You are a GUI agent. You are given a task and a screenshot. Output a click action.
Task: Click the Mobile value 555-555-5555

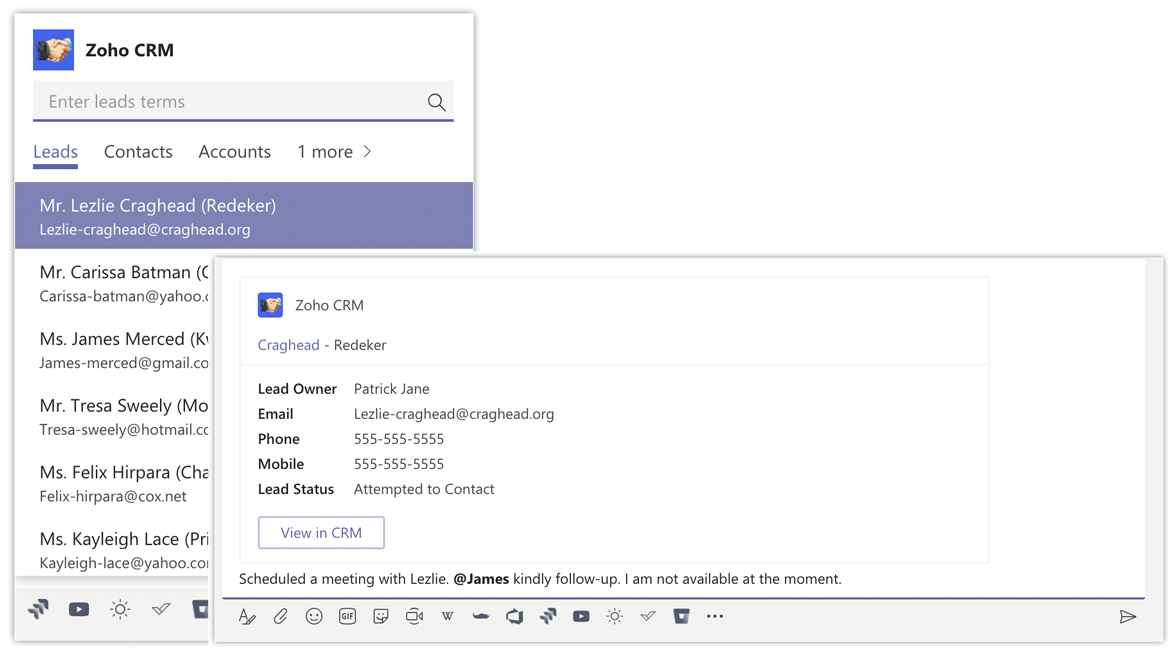[399, 464]
